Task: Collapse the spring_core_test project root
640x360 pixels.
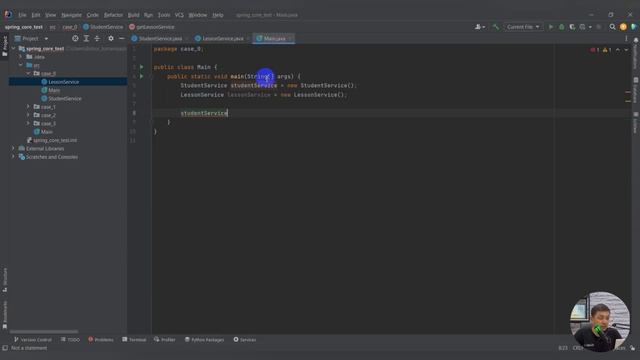Action: coord(13,49)
